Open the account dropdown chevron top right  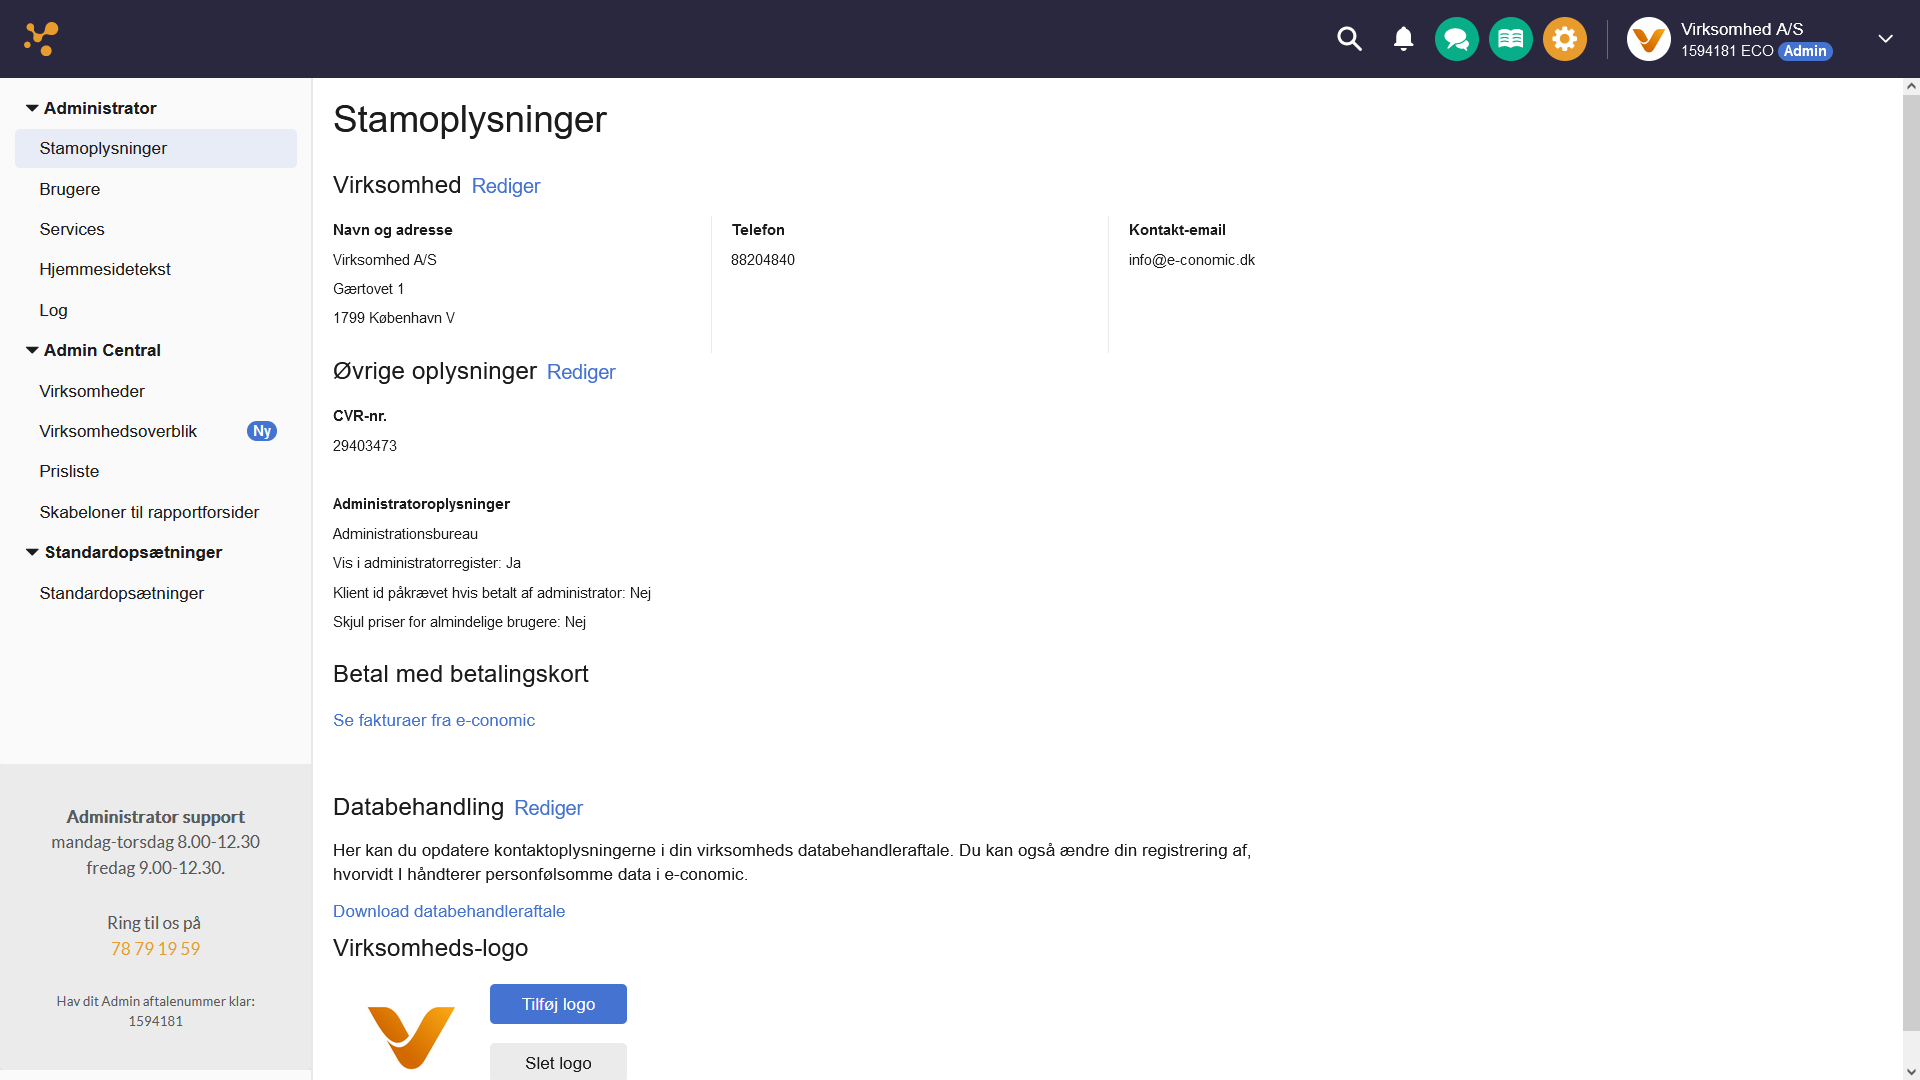1885,39
